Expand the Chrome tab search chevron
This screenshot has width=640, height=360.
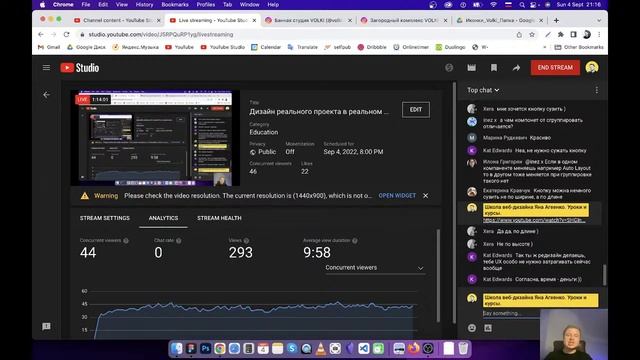[599, 20]
